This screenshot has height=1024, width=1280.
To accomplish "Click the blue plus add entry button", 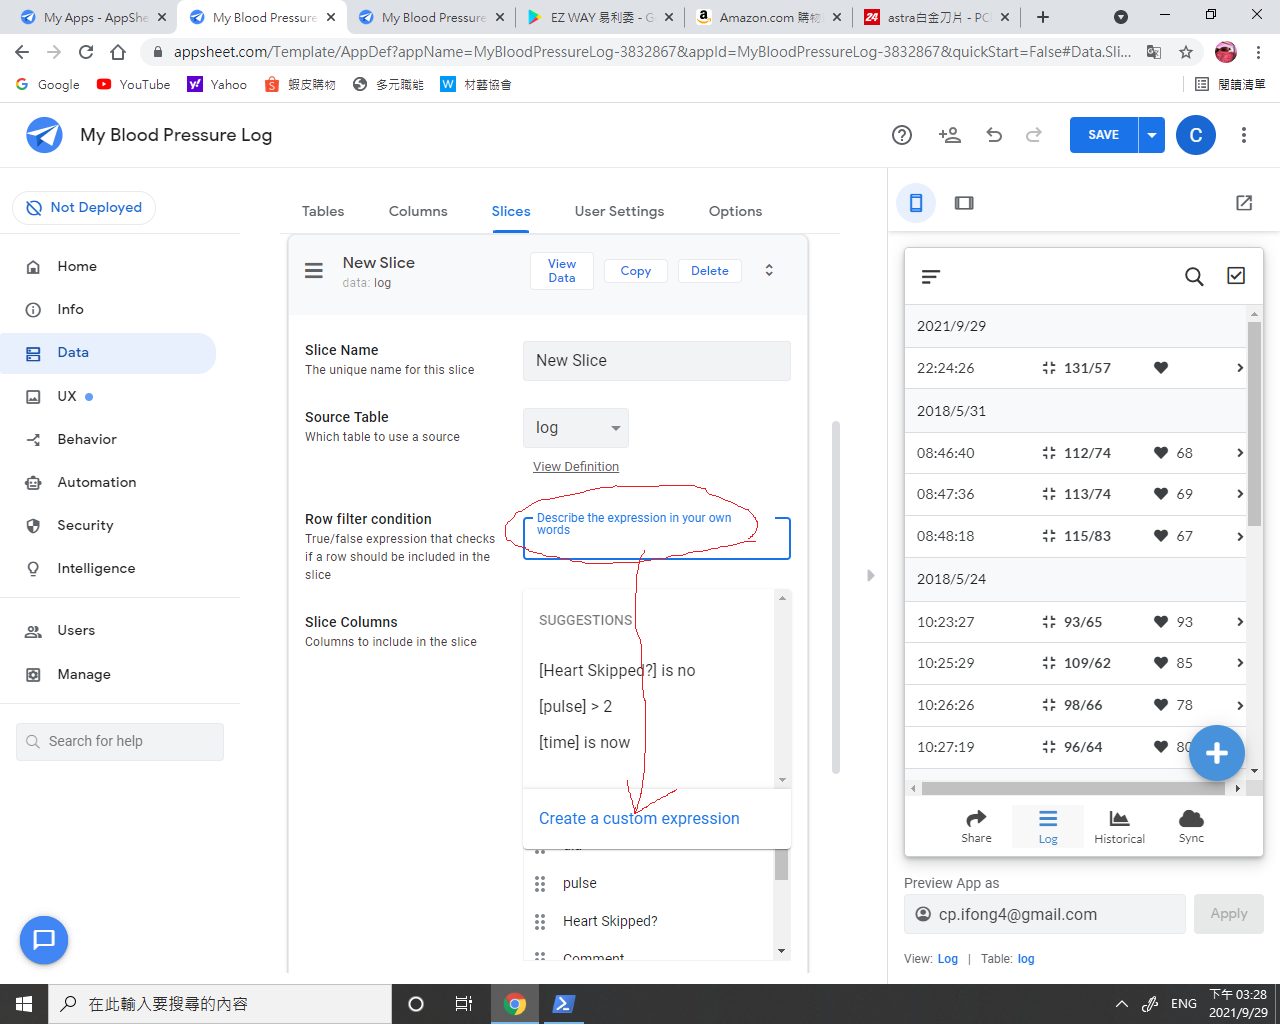I will coord(1216,753).
